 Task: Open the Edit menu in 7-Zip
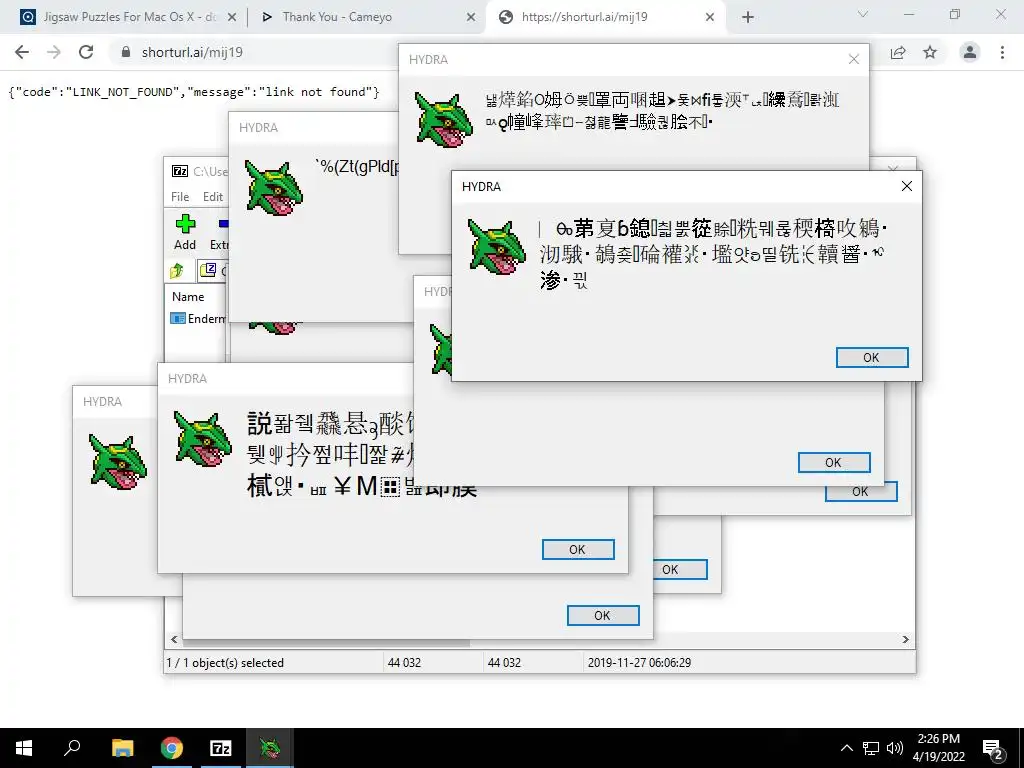pyautogui.click(x=213, y=197)
